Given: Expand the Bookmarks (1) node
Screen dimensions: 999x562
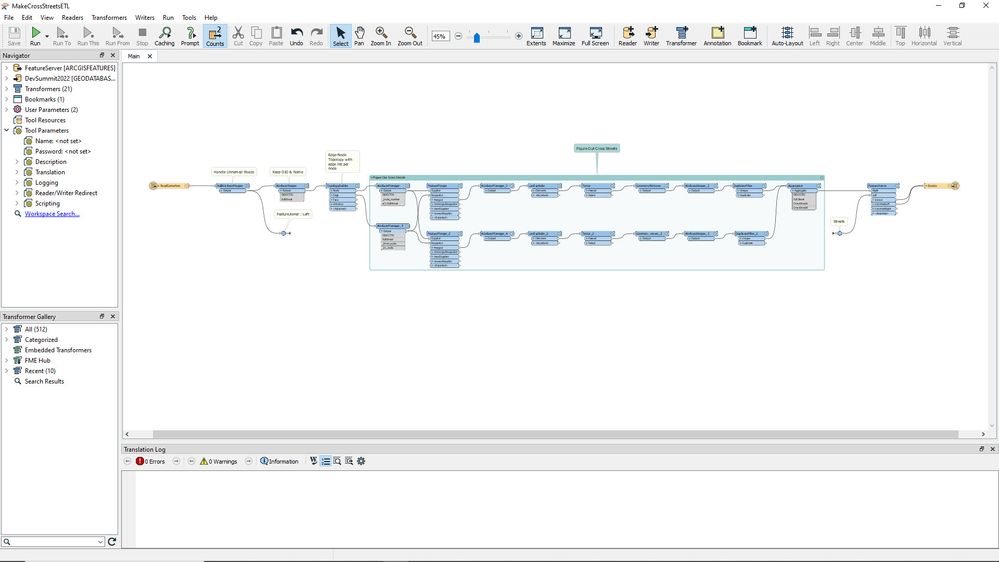Looking at the screenshot, I should pyautogui.click(x=6, y=99).
